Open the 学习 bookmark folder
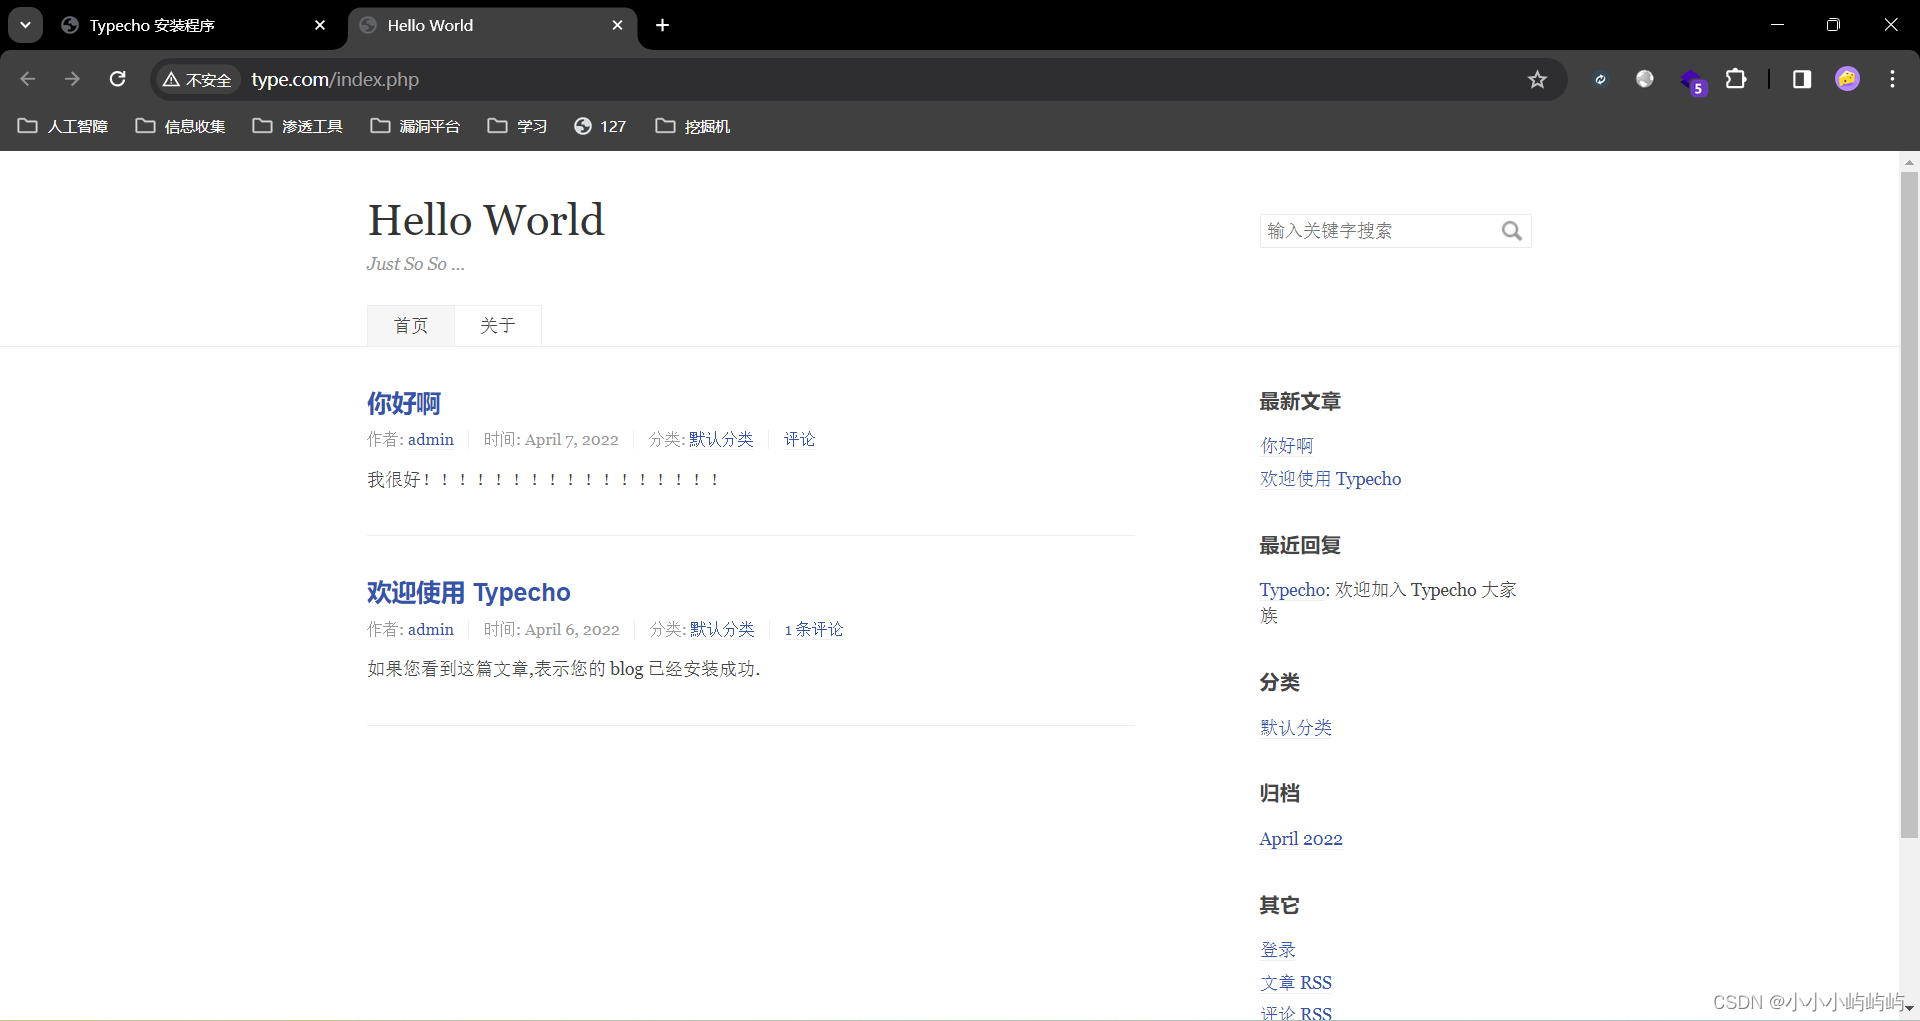Screen dimensions: 1920x1021 point(517,126)
